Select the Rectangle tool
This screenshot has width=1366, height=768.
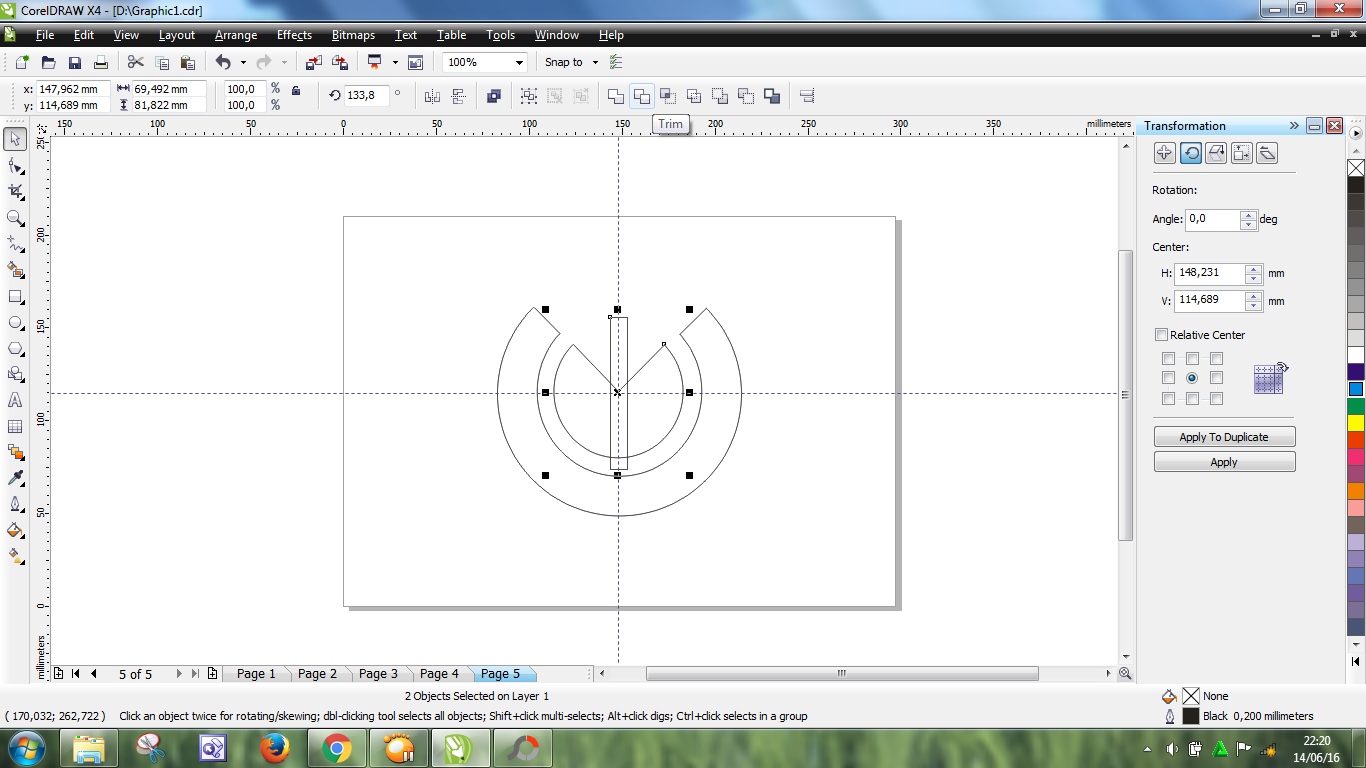(15, 297)
